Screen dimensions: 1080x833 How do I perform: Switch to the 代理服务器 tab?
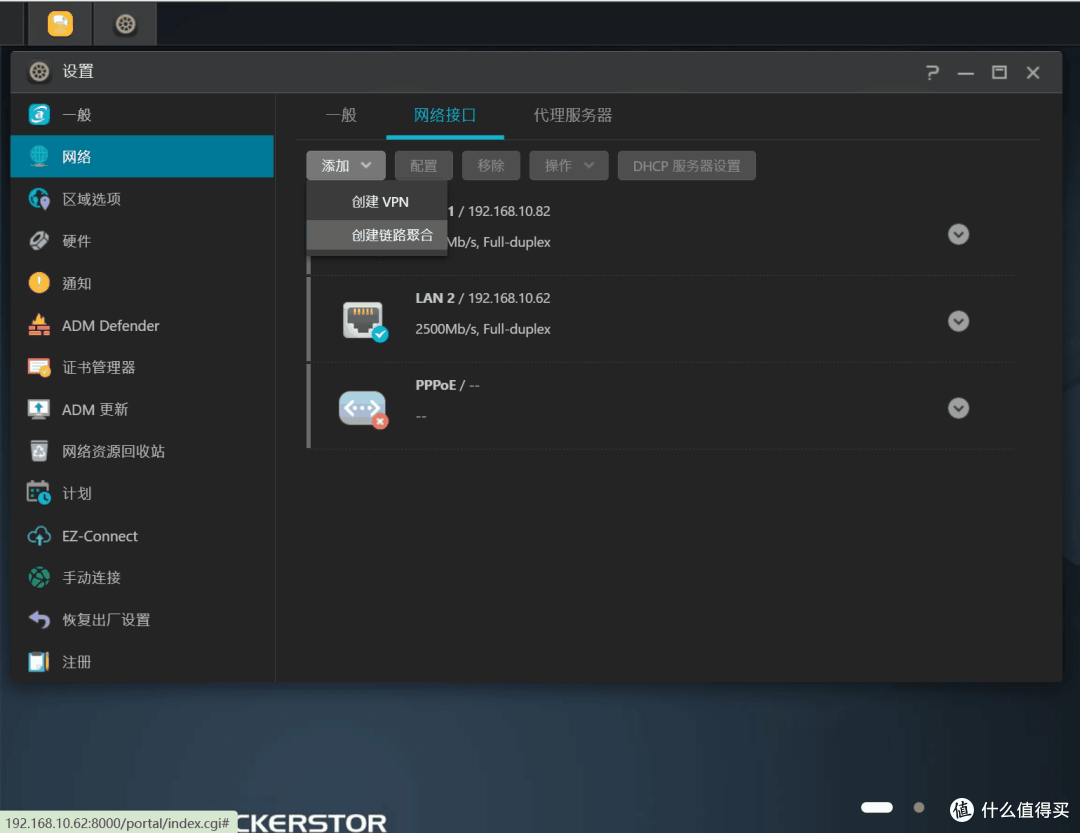tap(572, 115)
